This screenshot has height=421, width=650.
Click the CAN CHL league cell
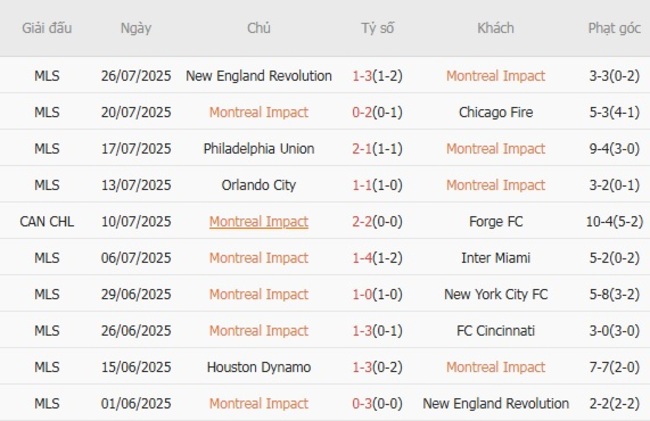tap(47, 222)
